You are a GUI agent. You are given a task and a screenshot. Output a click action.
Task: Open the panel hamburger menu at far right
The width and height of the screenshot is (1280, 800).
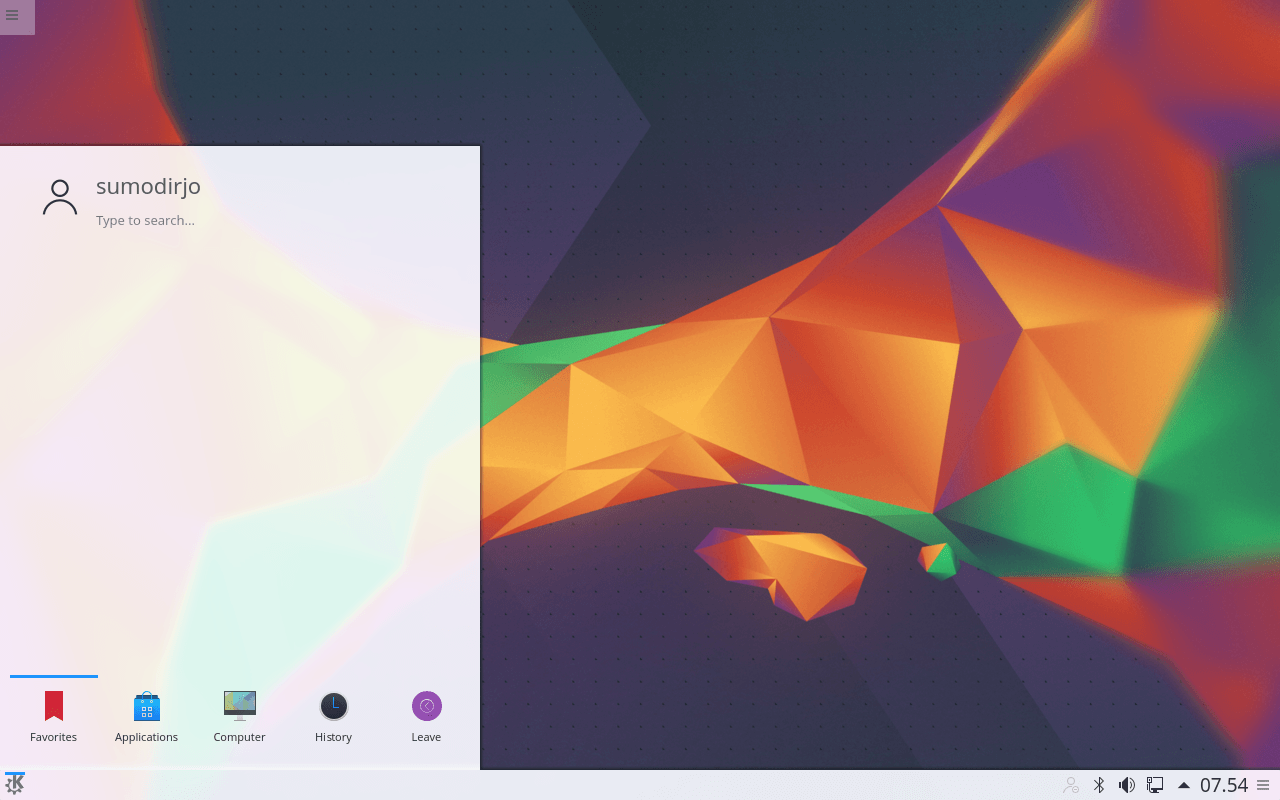pos(1262,785)
